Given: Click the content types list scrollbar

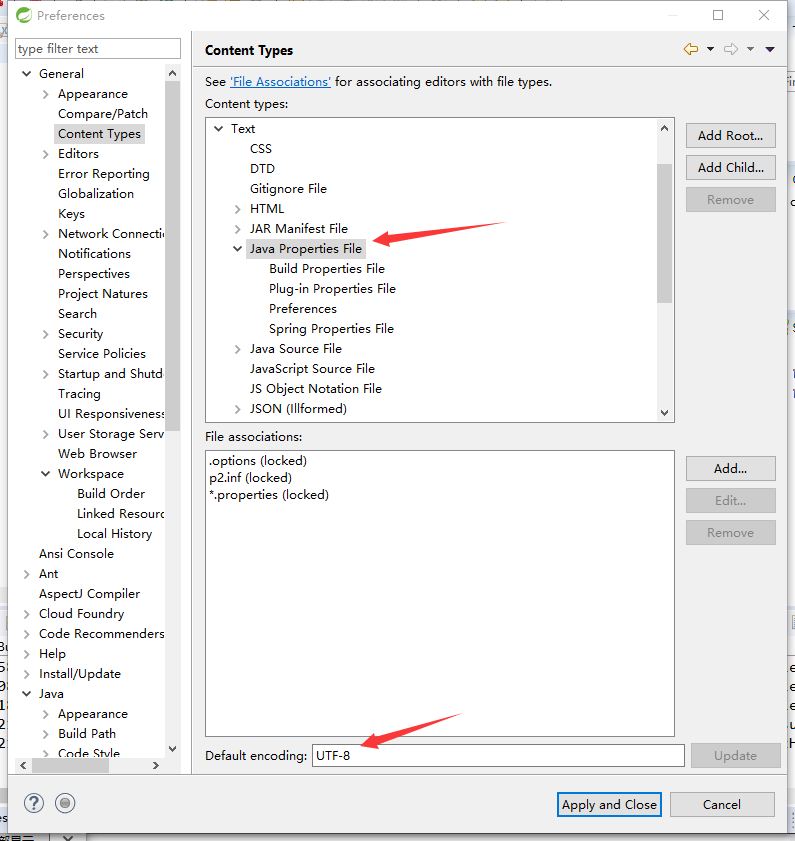Looking at the screenshot, I should point(664,233).
